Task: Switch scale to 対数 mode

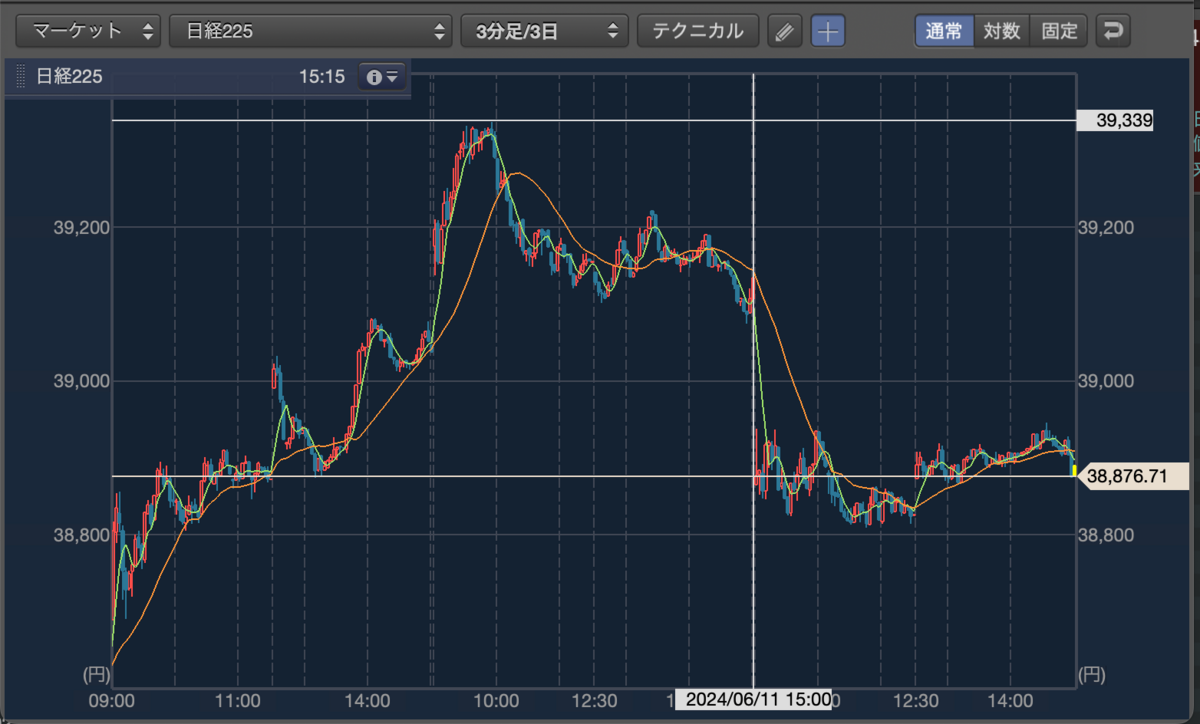Action: (x=1001, y=31)
